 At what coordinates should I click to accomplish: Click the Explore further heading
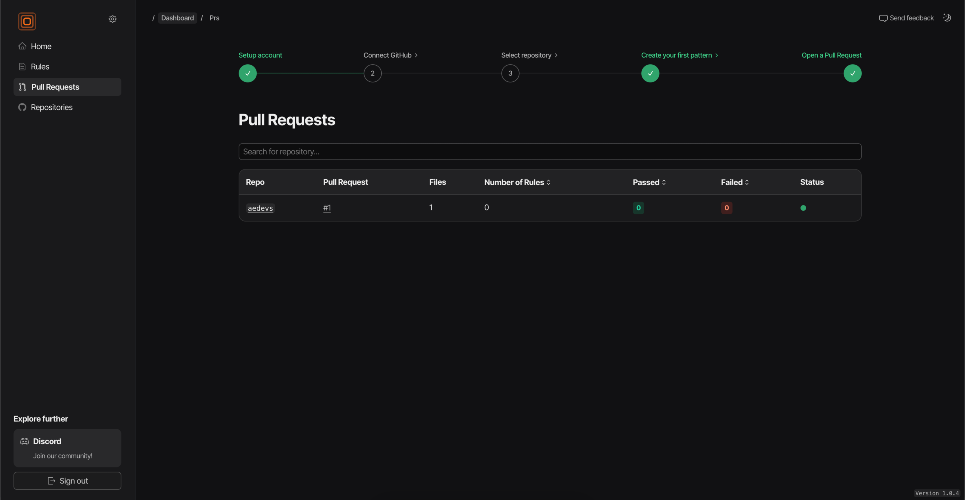click(41, 419)
